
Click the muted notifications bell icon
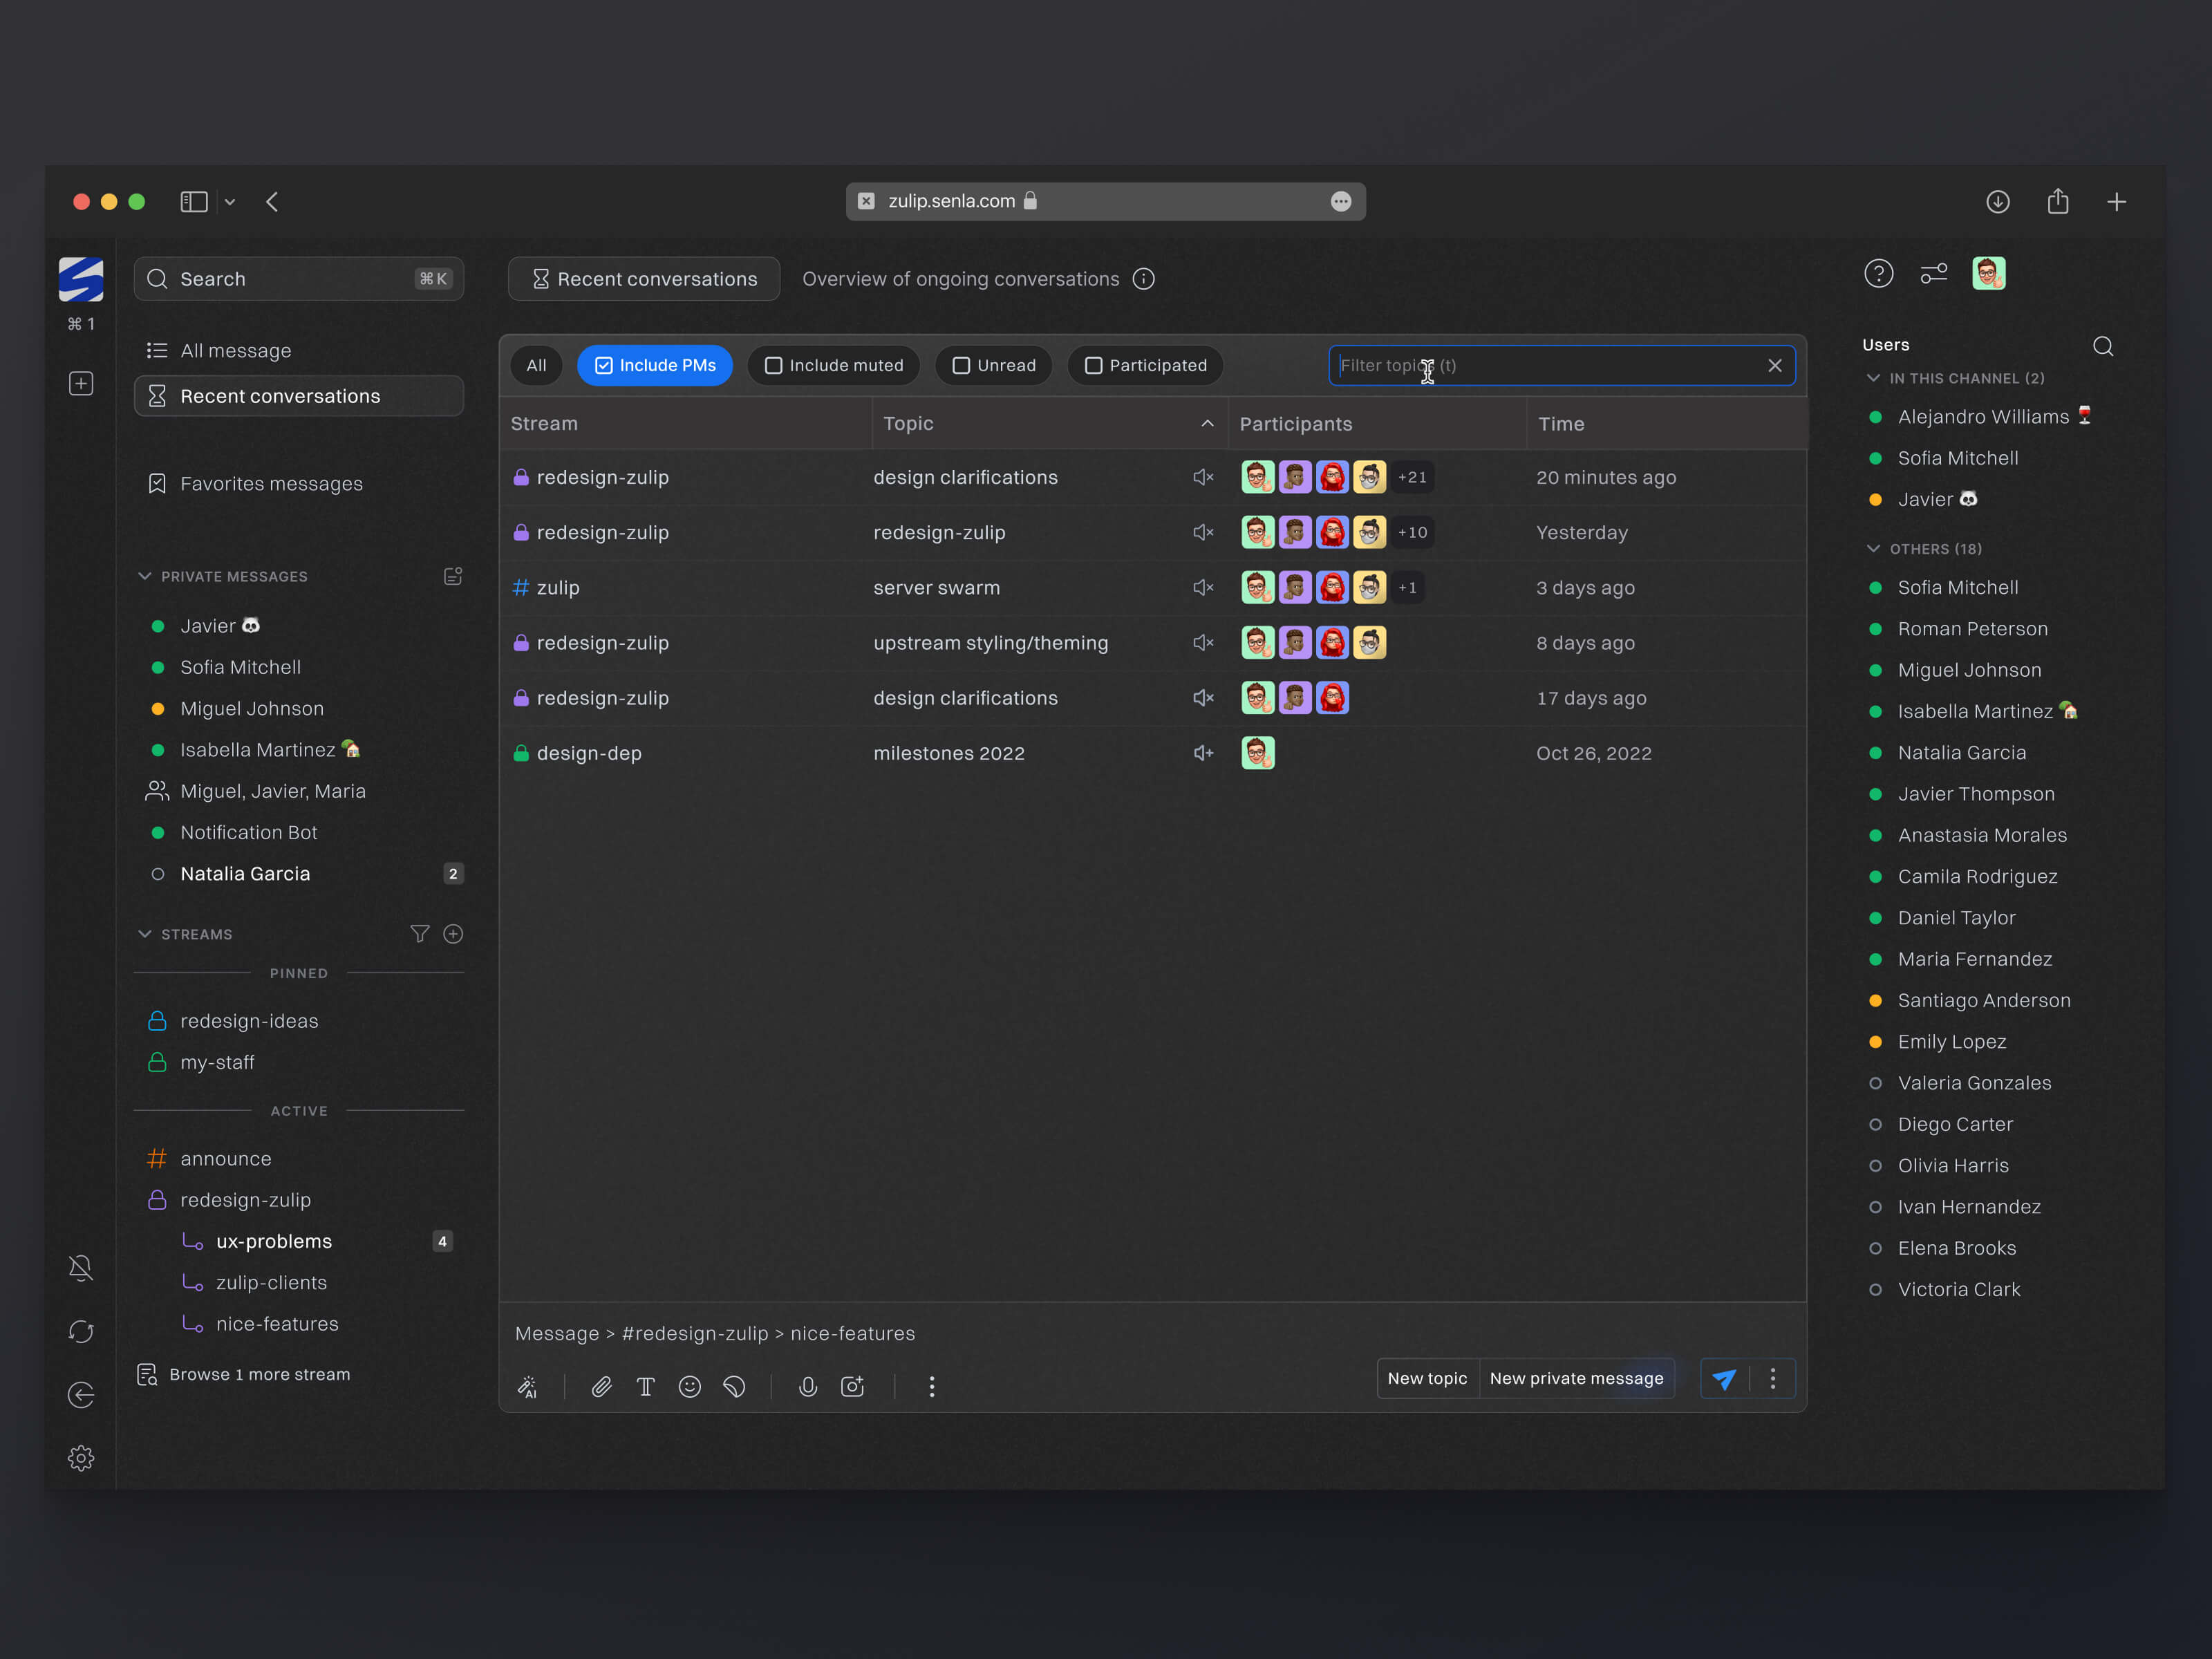81,1268
